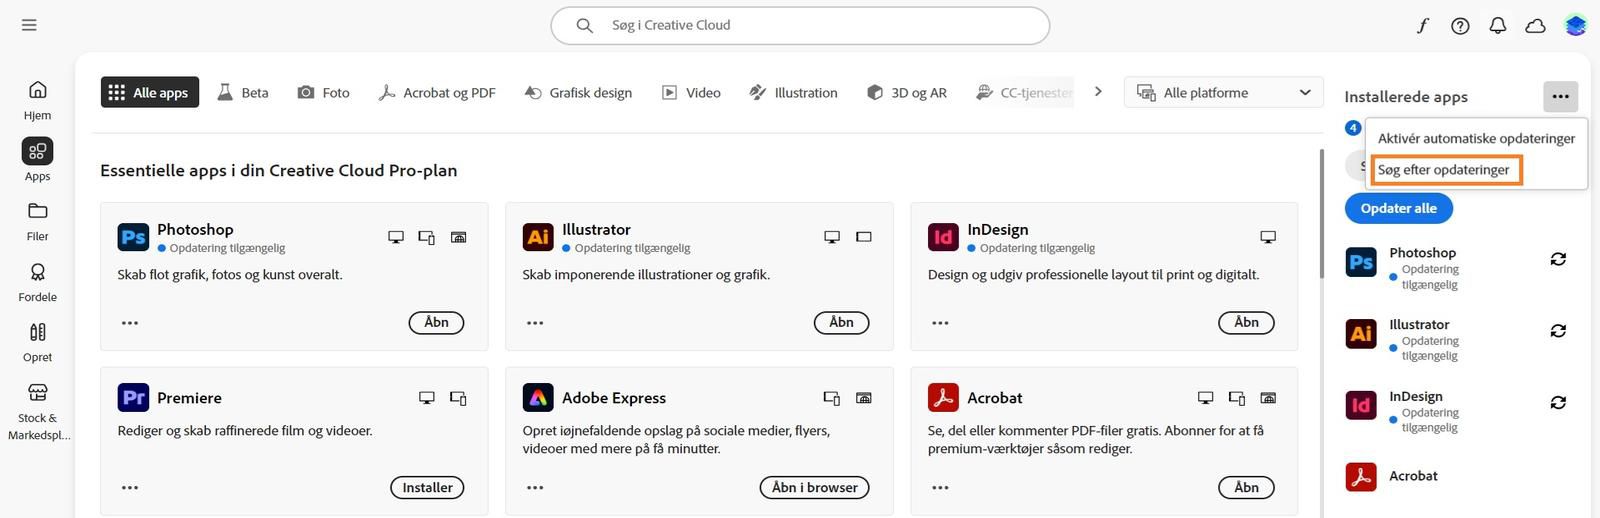Open help question mark icon
This screenshot has width=1600, height=518.
coord(1460,26)
